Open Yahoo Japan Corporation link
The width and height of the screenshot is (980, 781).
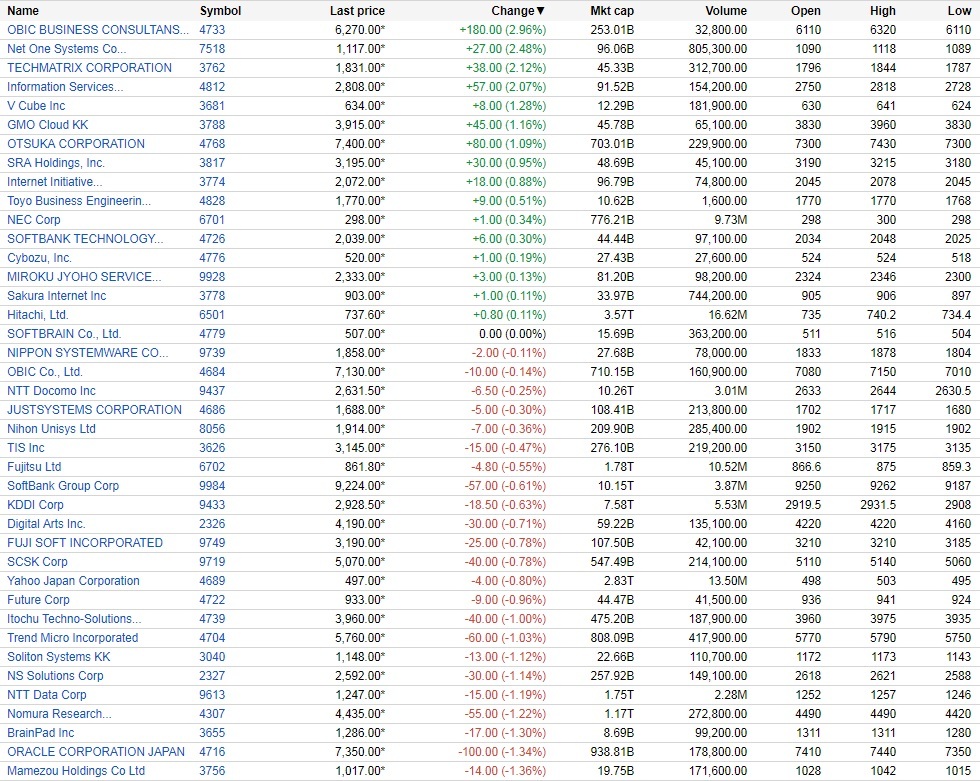coord(73,580)
